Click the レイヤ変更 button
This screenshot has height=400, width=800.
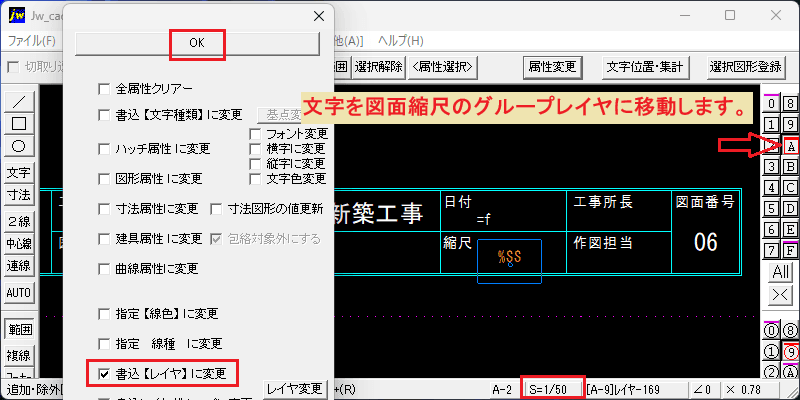click(x=295, y=389)
